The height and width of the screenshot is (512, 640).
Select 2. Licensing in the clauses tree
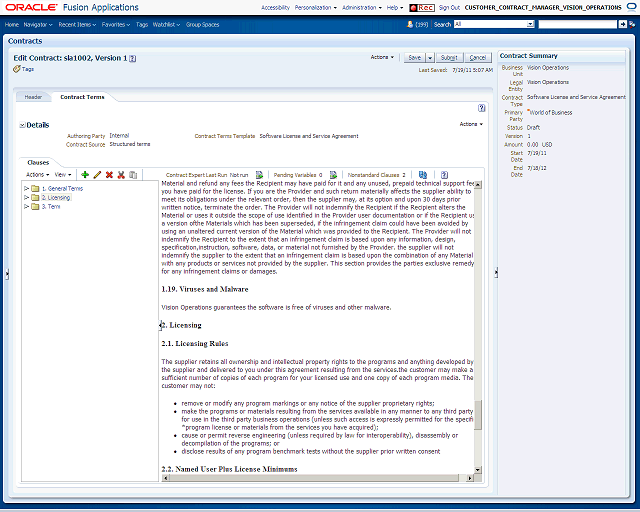coord(56,198)
